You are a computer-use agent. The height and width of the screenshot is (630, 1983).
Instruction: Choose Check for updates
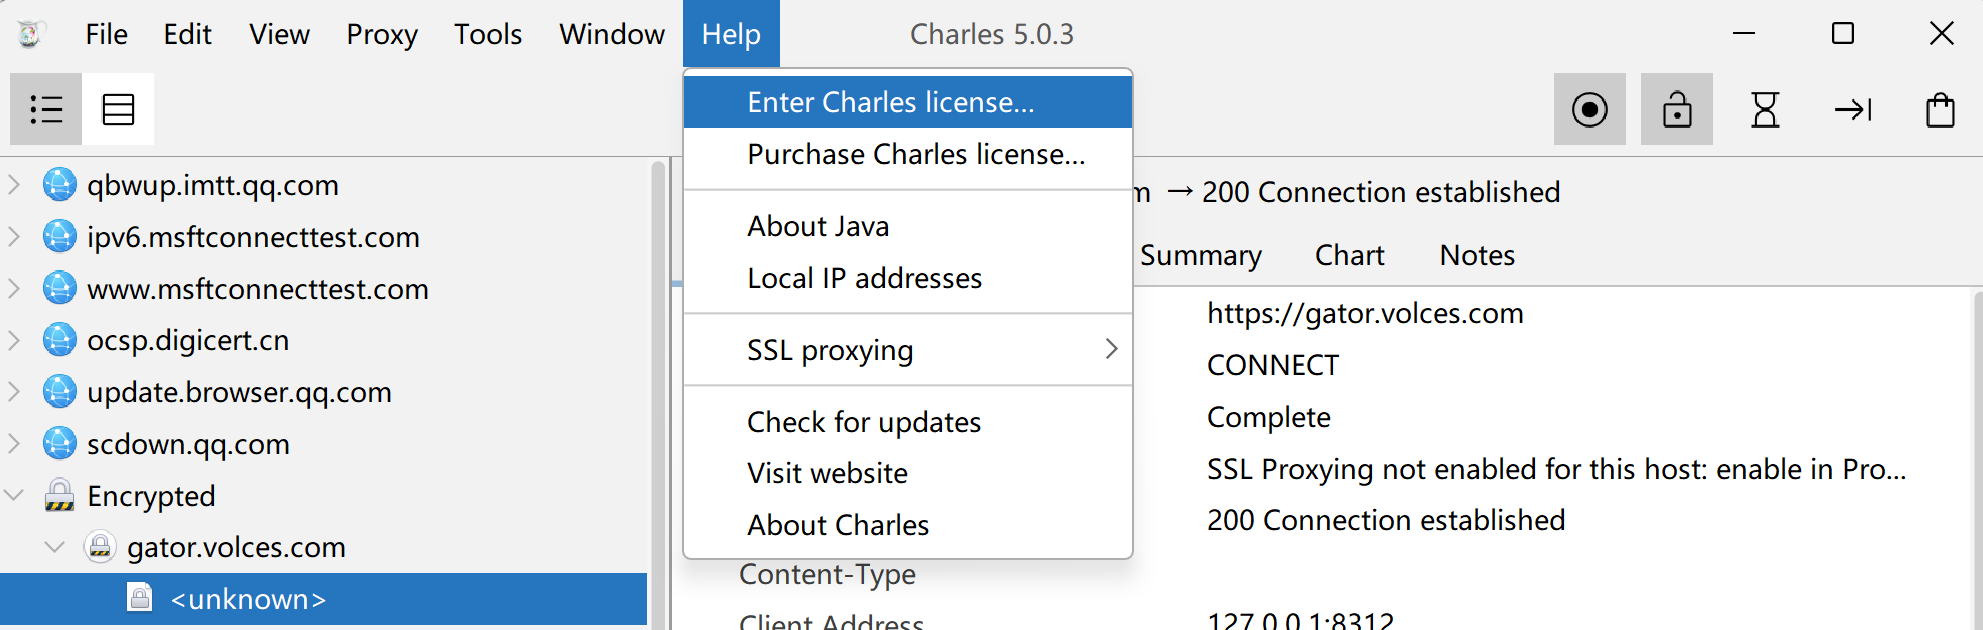908,422
